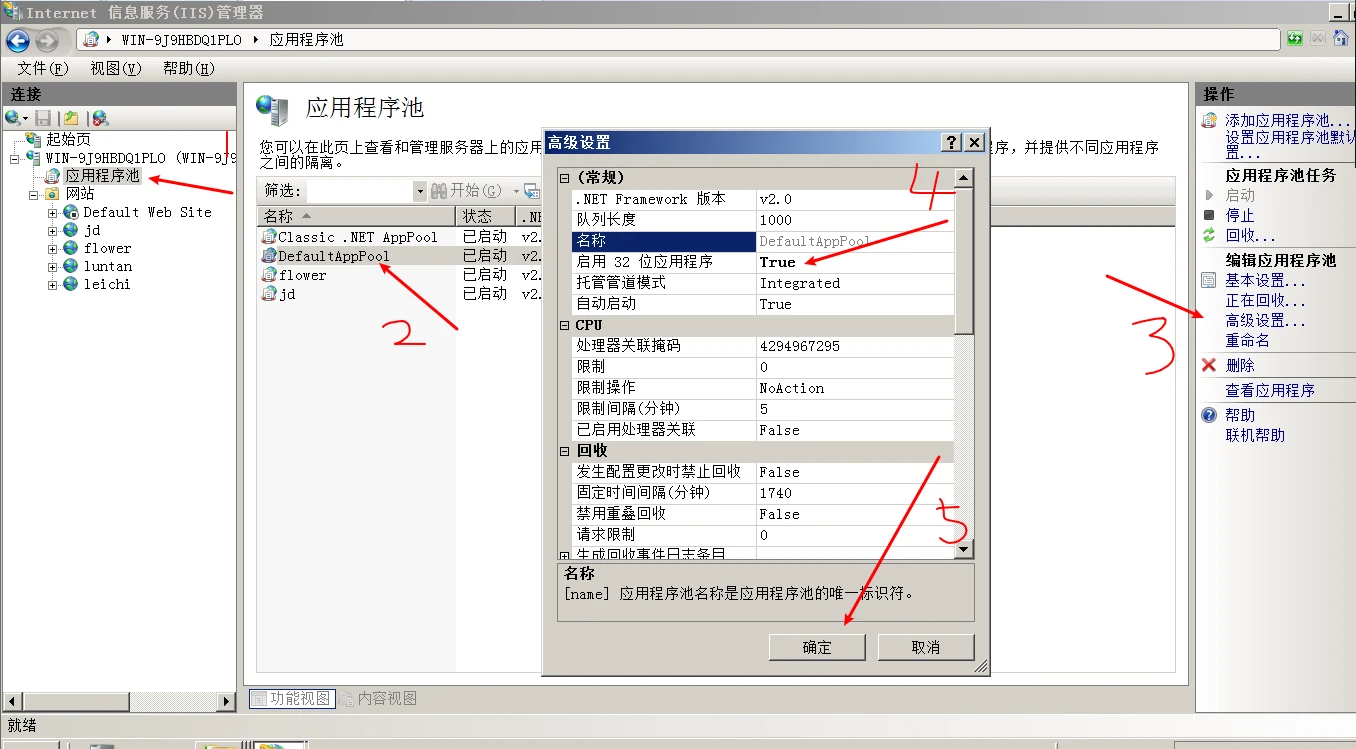This screenshot has height=749, width=1356.
Task: Switch to 功能视图 tab
Action: click(x=291, y=698)
